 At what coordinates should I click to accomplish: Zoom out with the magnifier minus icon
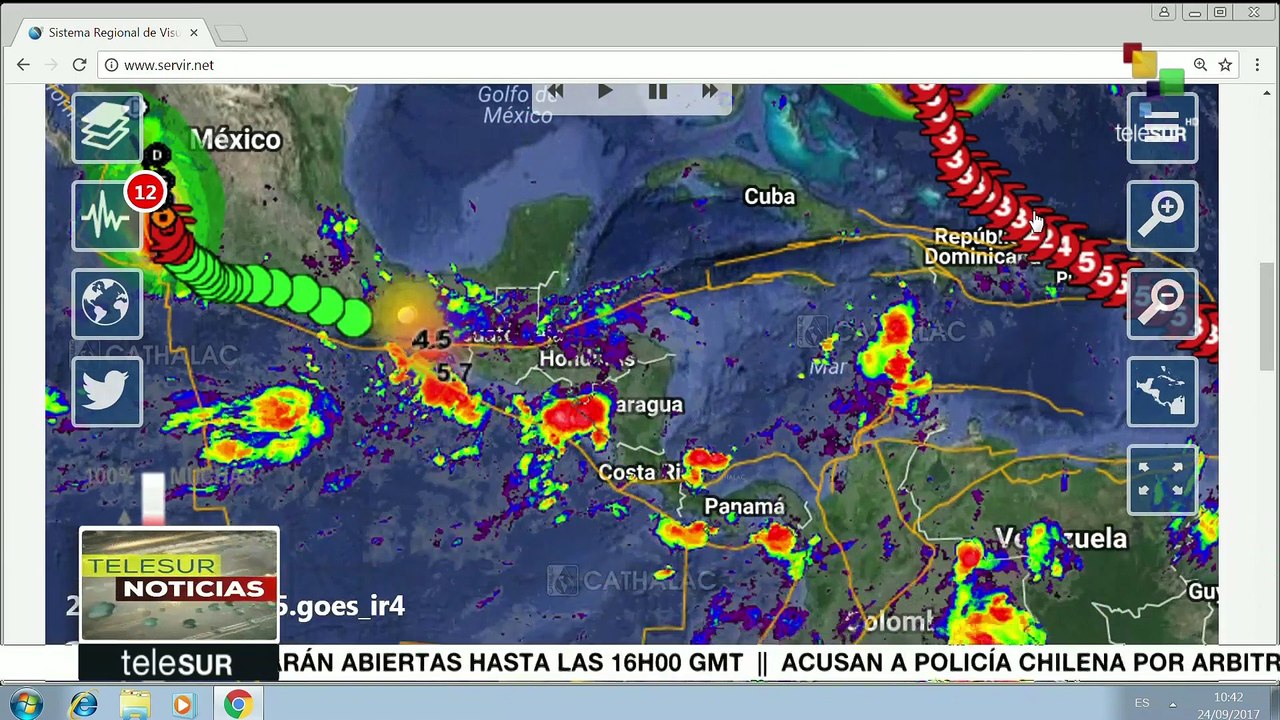coord(1162,303)
